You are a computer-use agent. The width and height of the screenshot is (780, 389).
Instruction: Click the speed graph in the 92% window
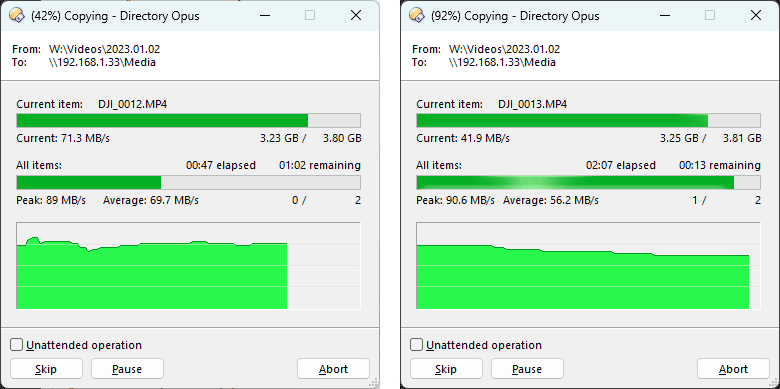tap(588, 266)
